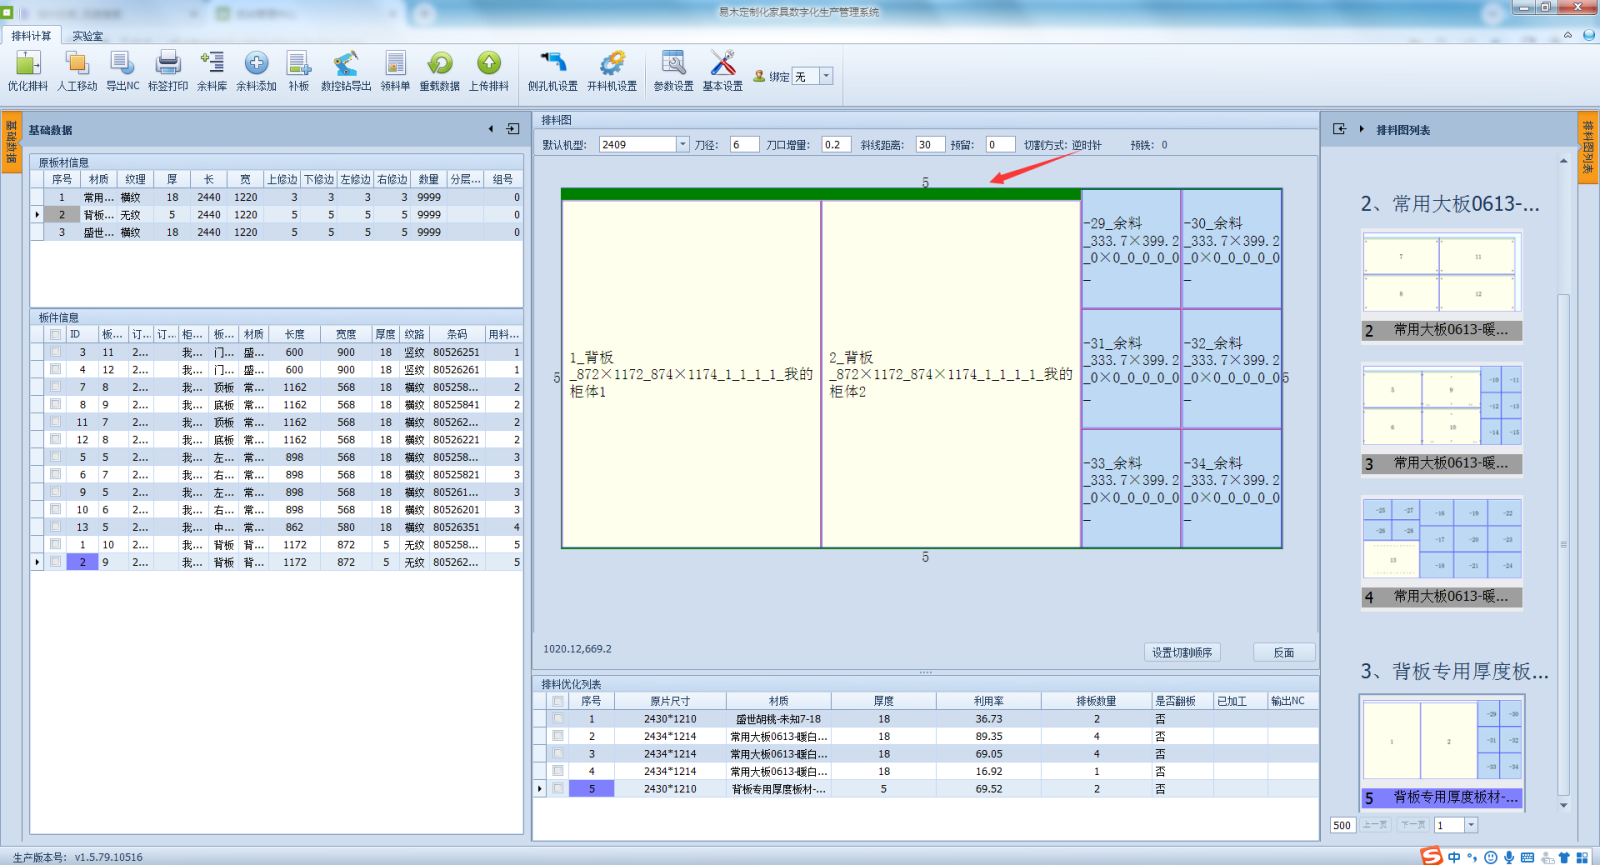This screenshot has width=1600, height=865.
Task: Click 余料添加 add remnant icon
Action: (256, 71)
